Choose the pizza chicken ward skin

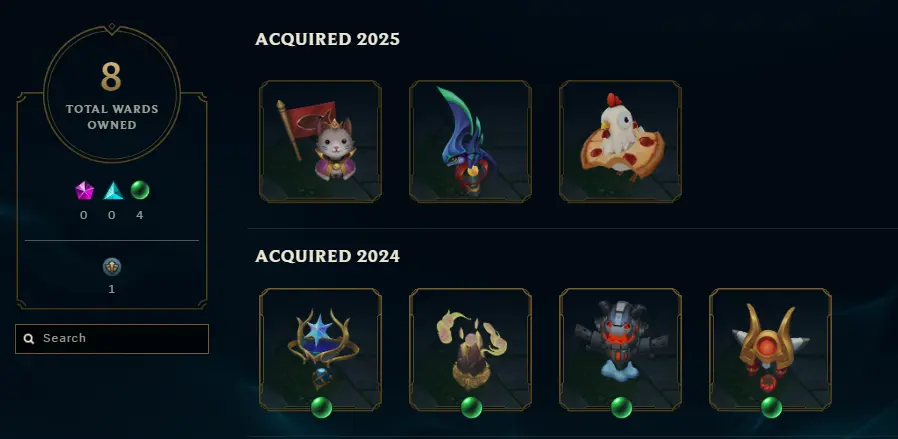coord(620,141)
